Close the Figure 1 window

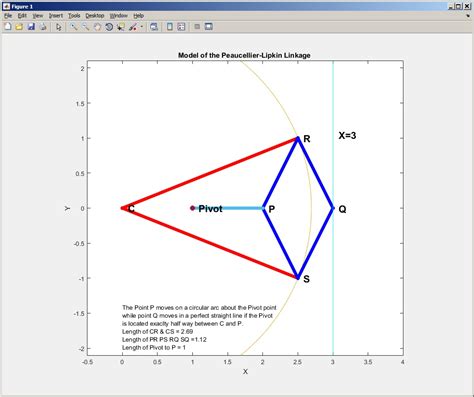(x=468, y=6)
